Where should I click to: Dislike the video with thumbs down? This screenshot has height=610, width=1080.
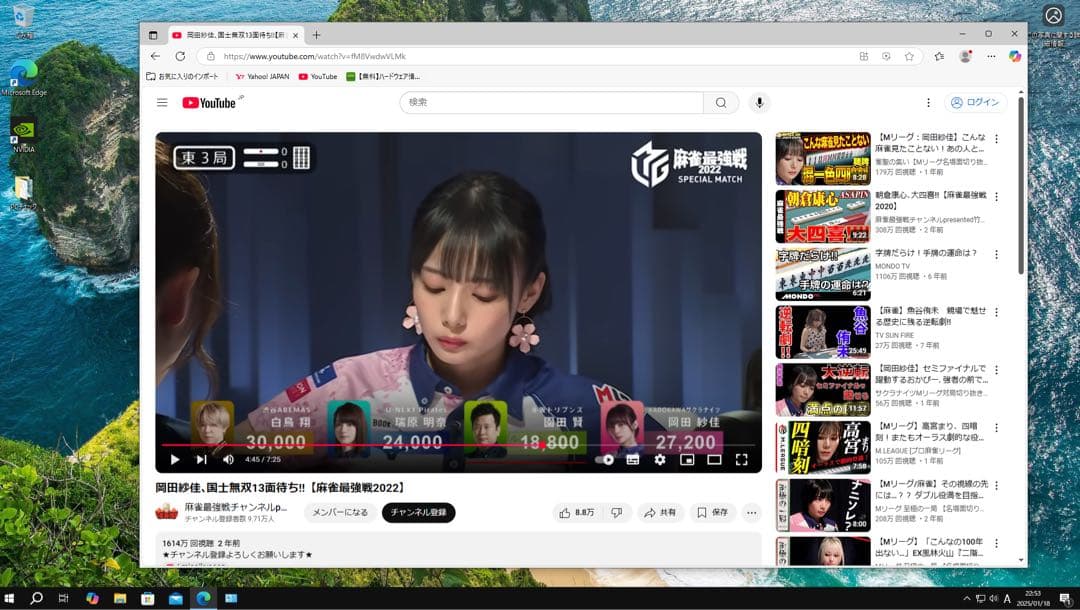pos(617,513)
